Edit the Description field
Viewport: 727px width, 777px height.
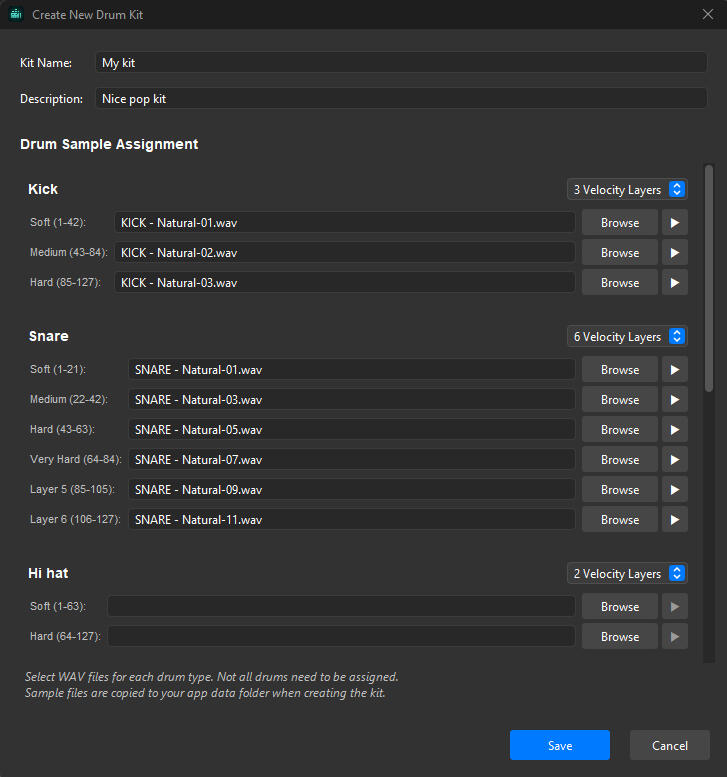(x=400, y=100)
